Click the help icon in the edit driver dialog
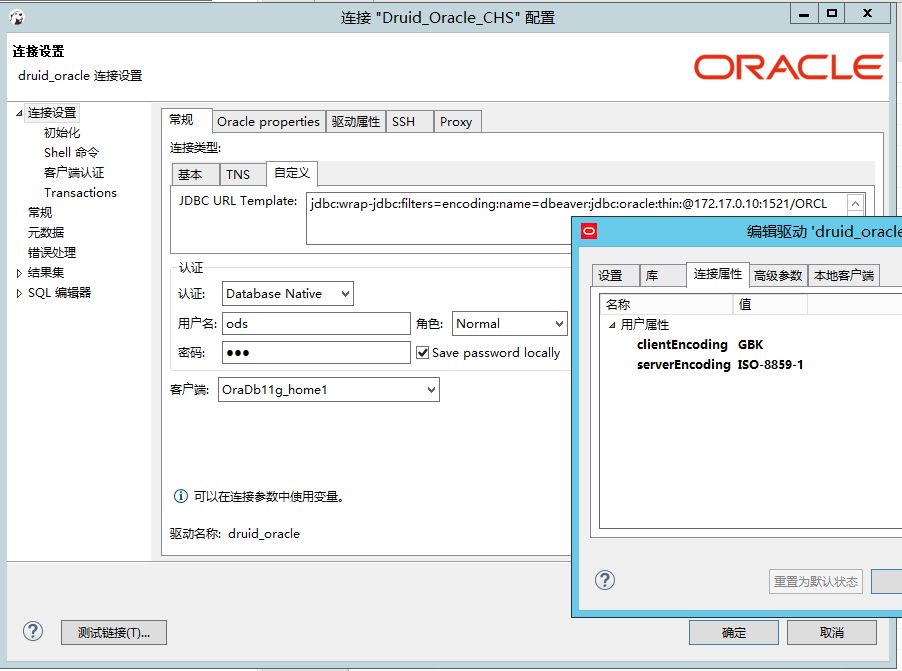902x671 pixels. tap(605, 580)
